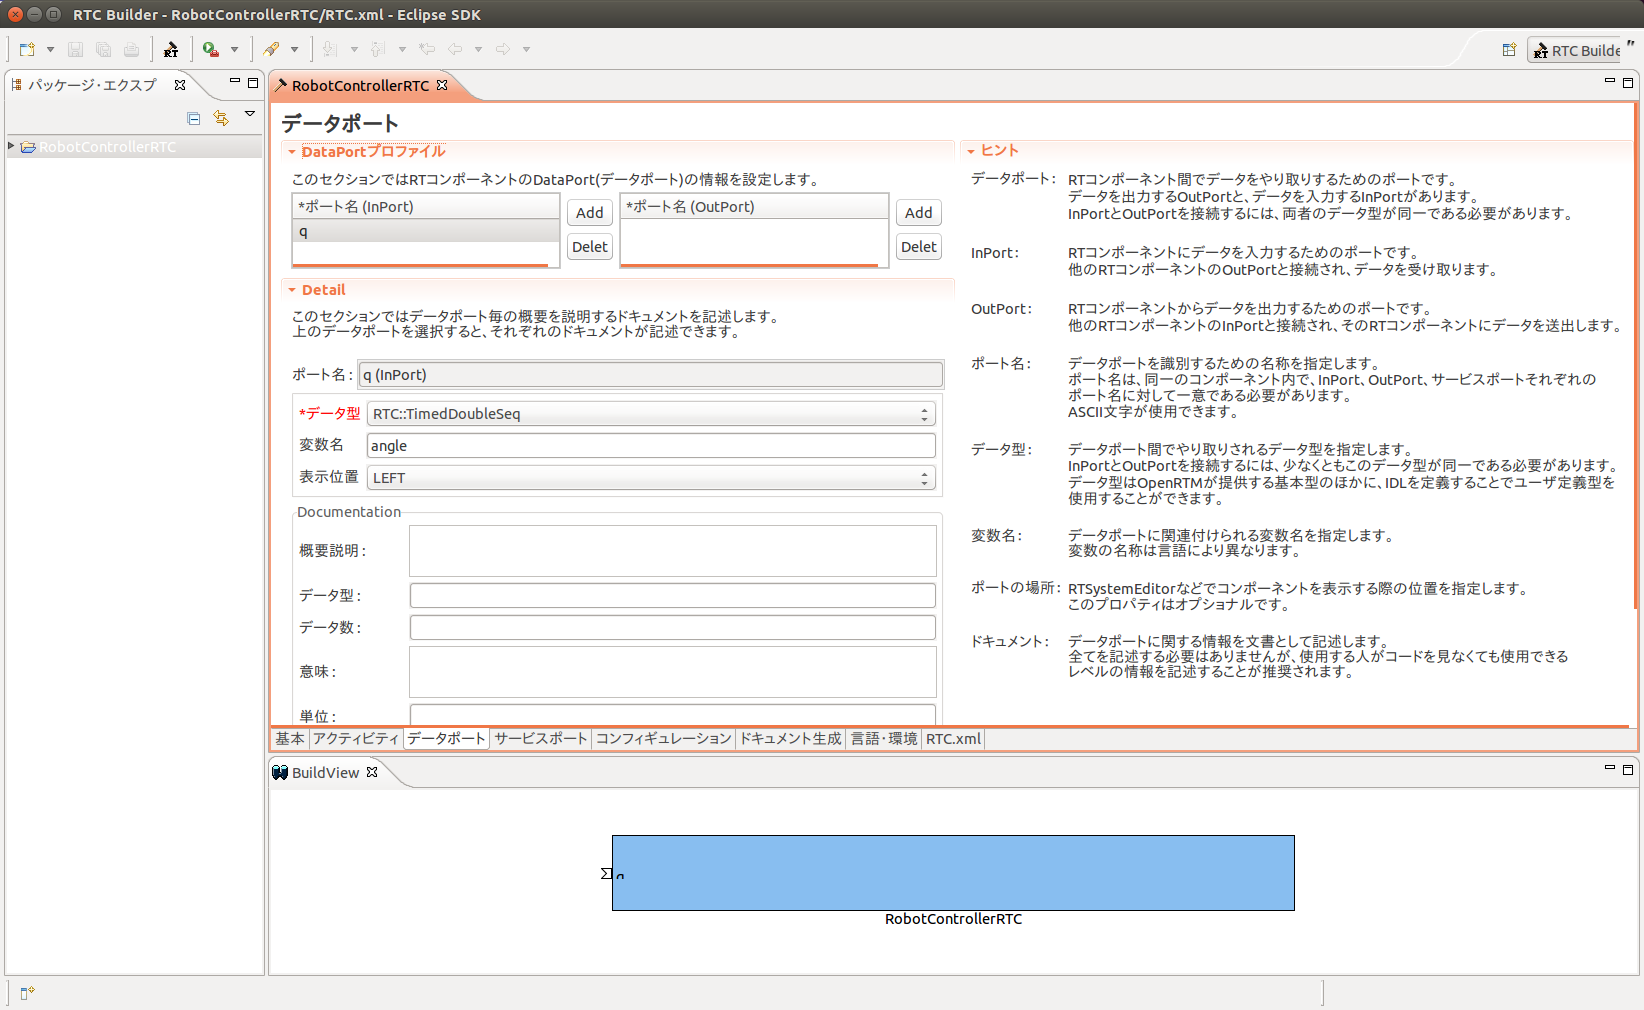Image resolution: width=1644 pixels, height=1010 pixels.
Task: Click the Documentation データ型 input field
Action: pos(673,596)
